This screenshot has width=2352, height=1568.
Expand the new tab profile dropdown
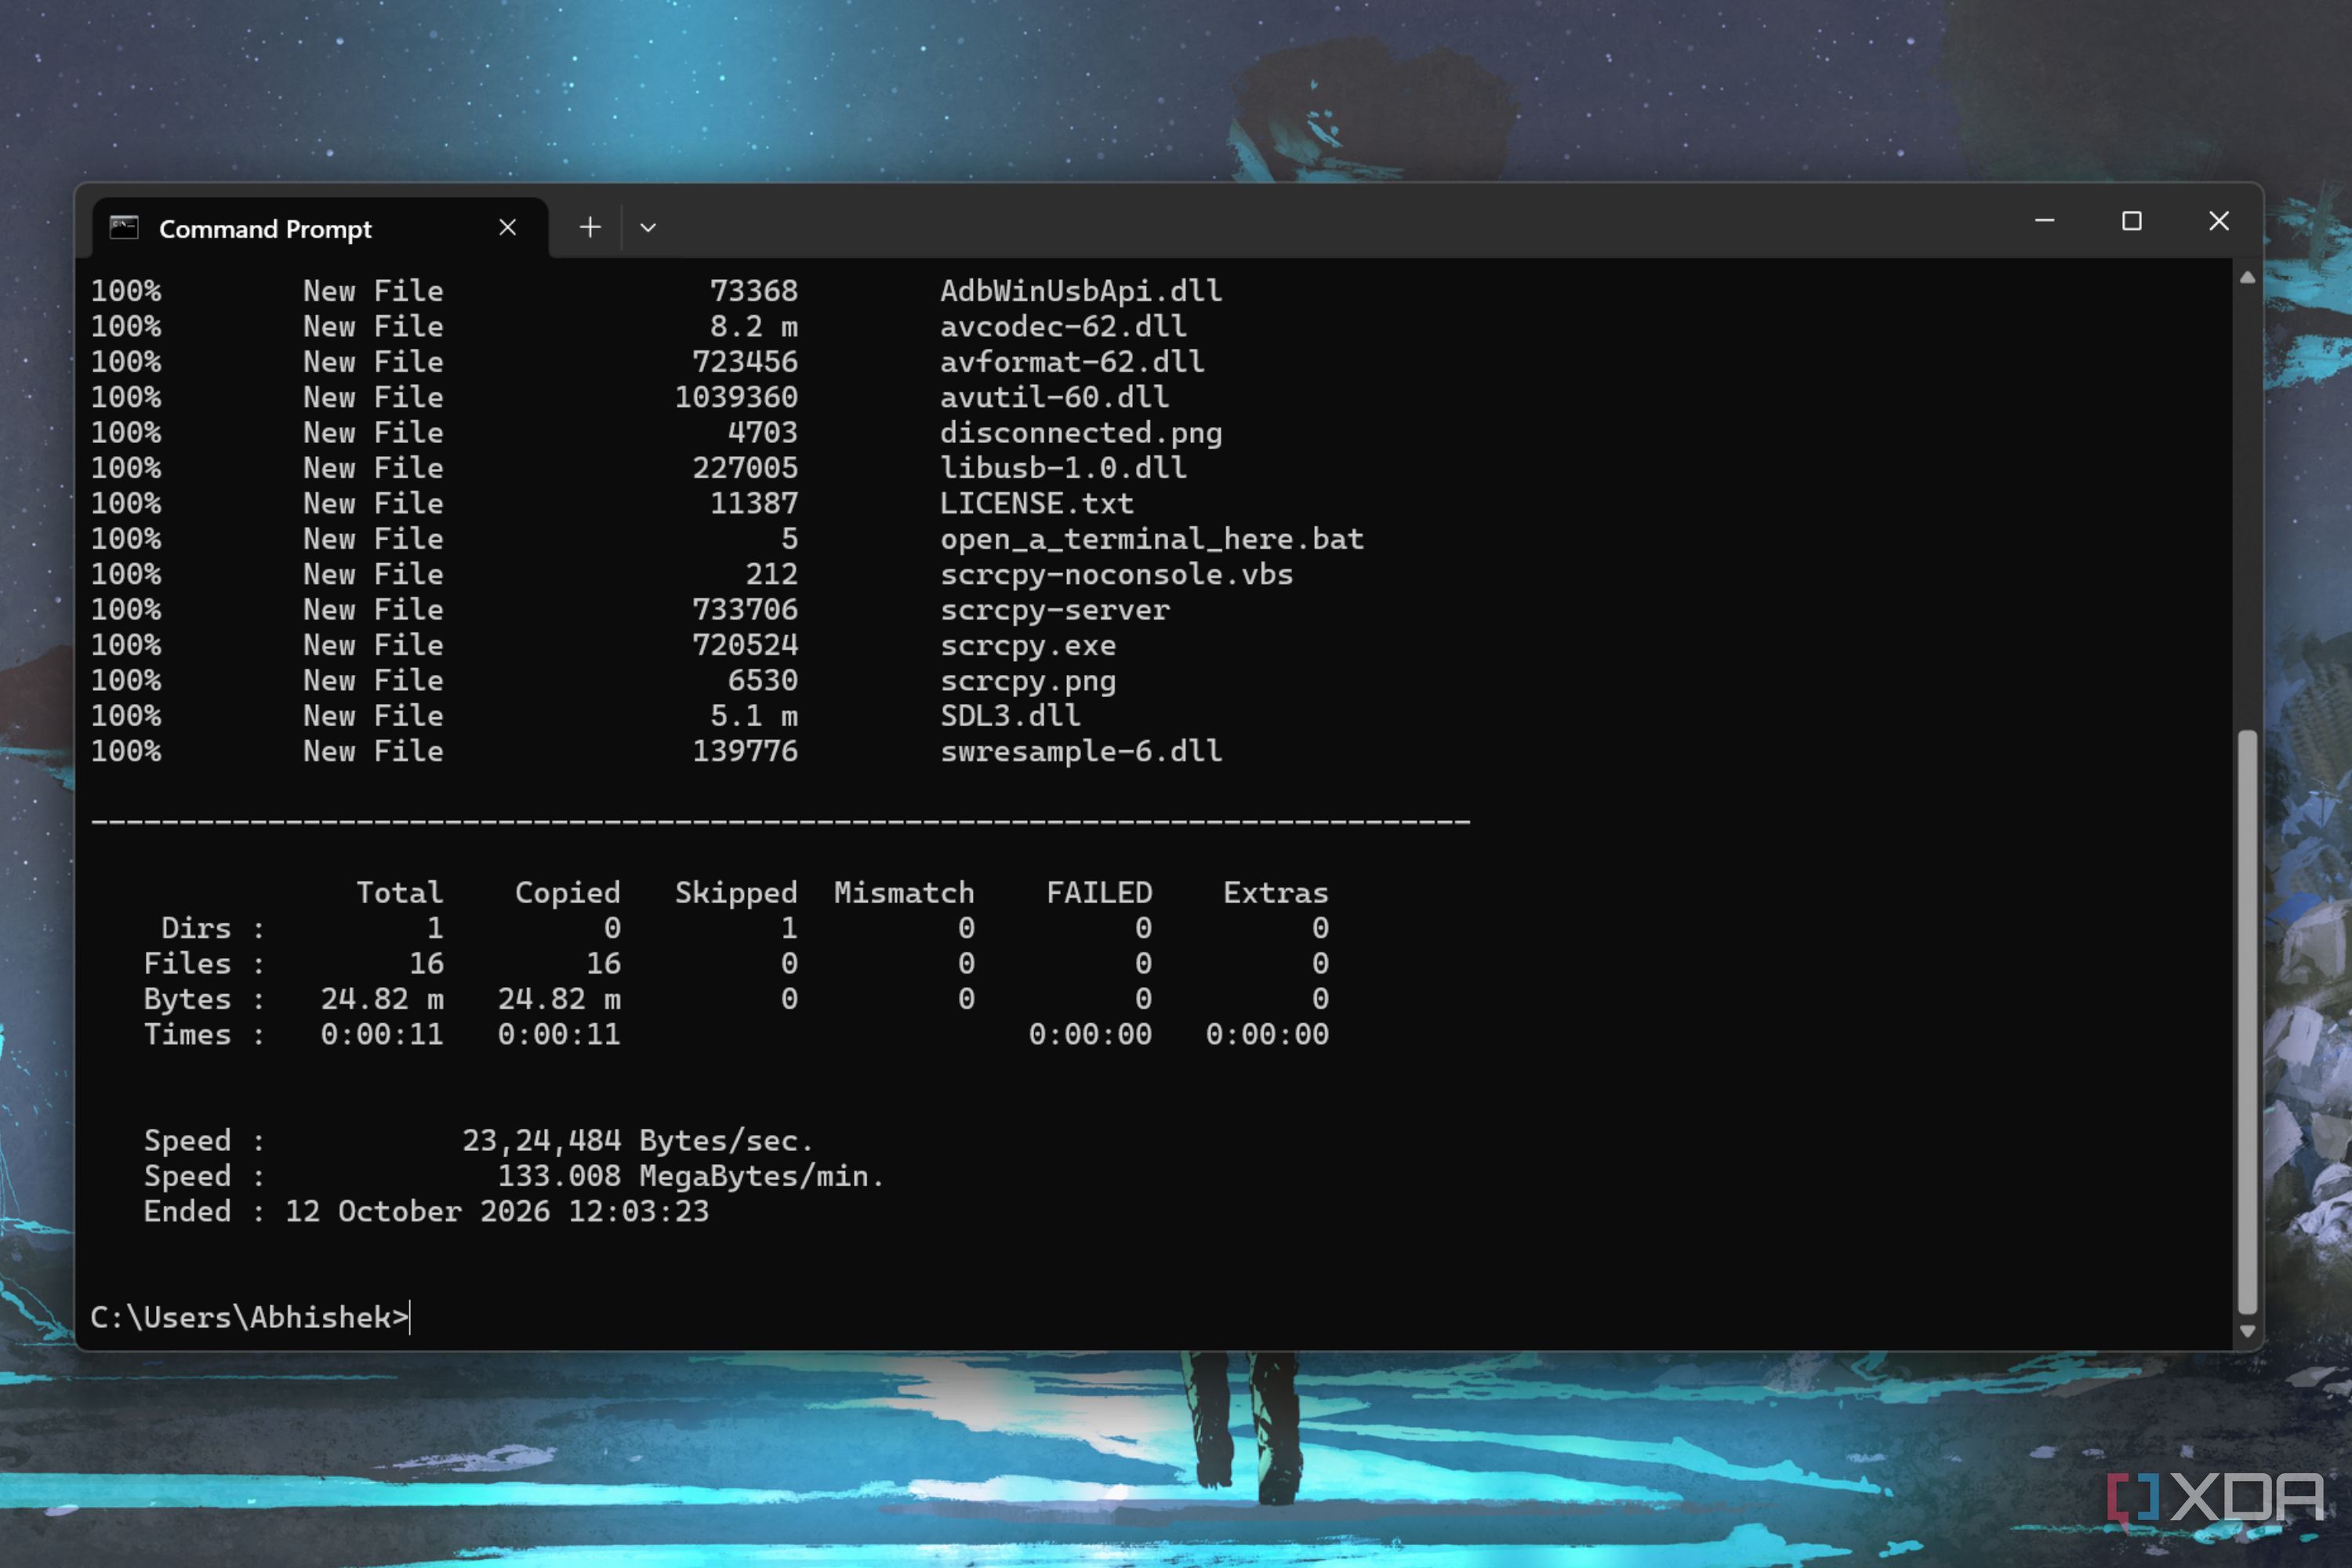[648, 228]
